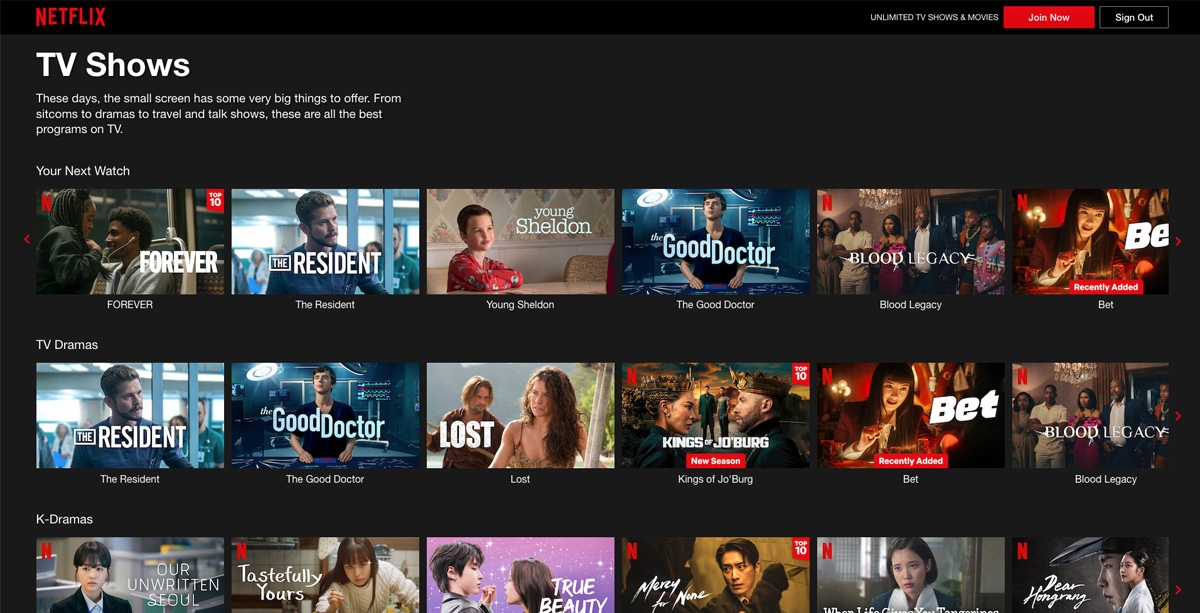Open Our Unwritten Seoul thumbnail
Image resolution: width=1200 pixels, height=613 pixels.
tap(130, 575)
